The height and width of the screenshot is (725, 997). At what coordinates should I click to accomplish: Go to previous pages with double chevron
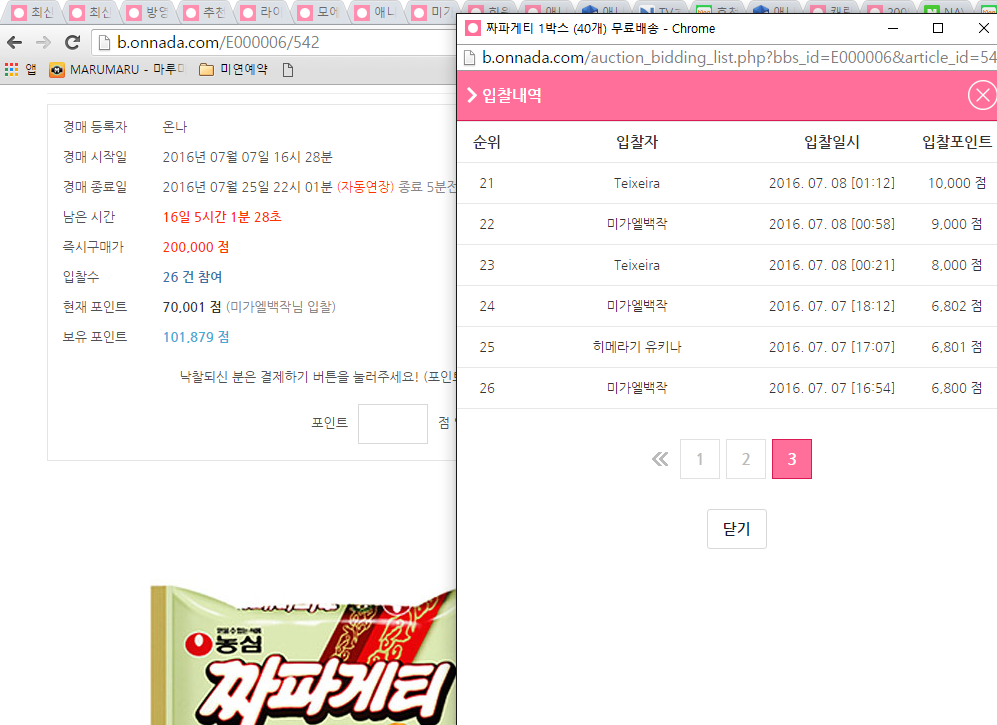click(x=660, y=459)
